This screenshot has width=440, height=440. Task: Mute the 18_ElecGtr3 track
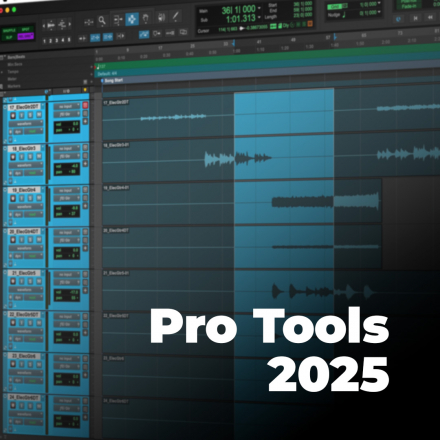point(39,157)
